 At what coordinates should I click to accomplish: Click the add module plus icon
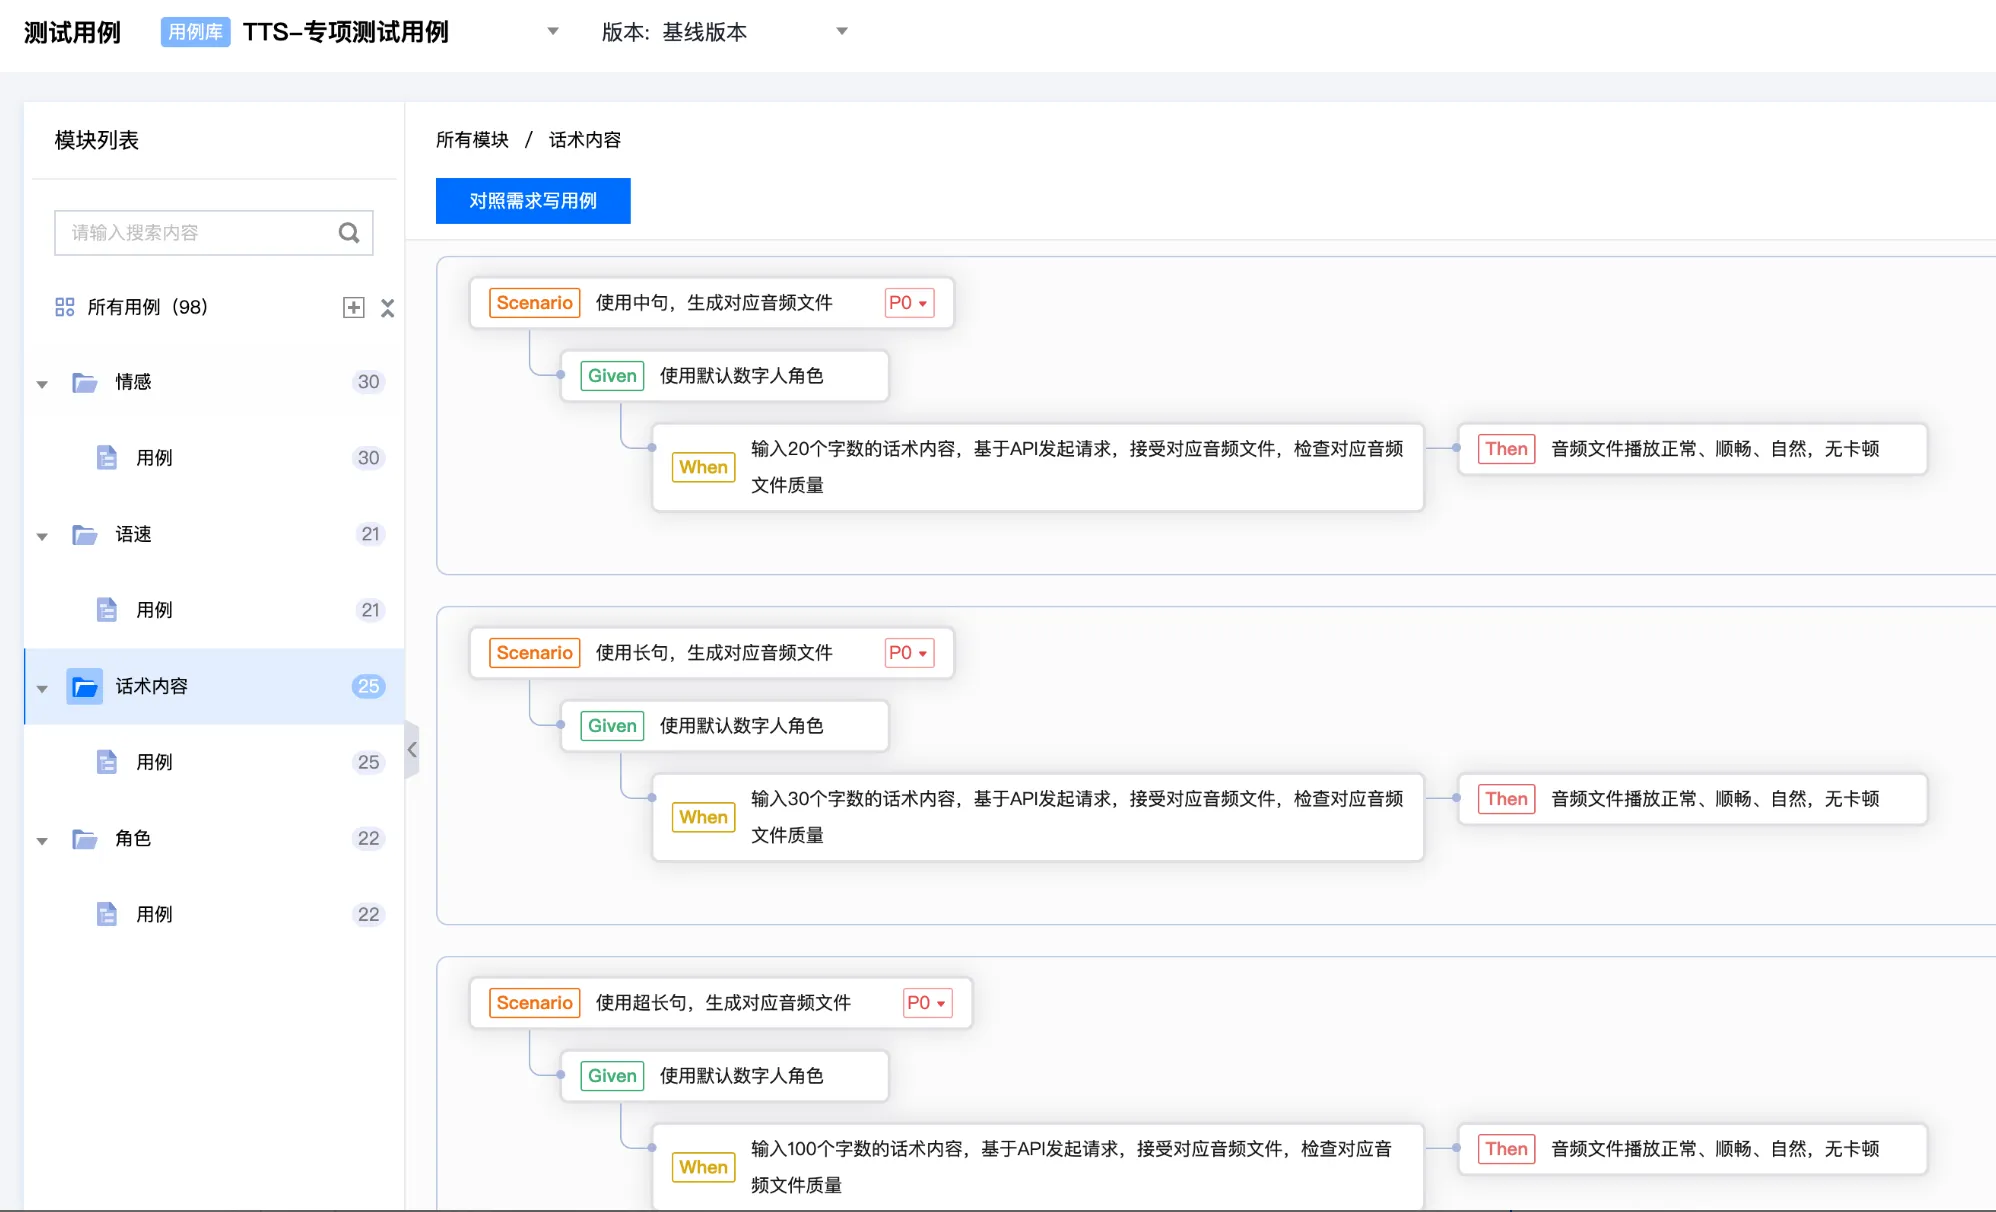pos(353,307)
